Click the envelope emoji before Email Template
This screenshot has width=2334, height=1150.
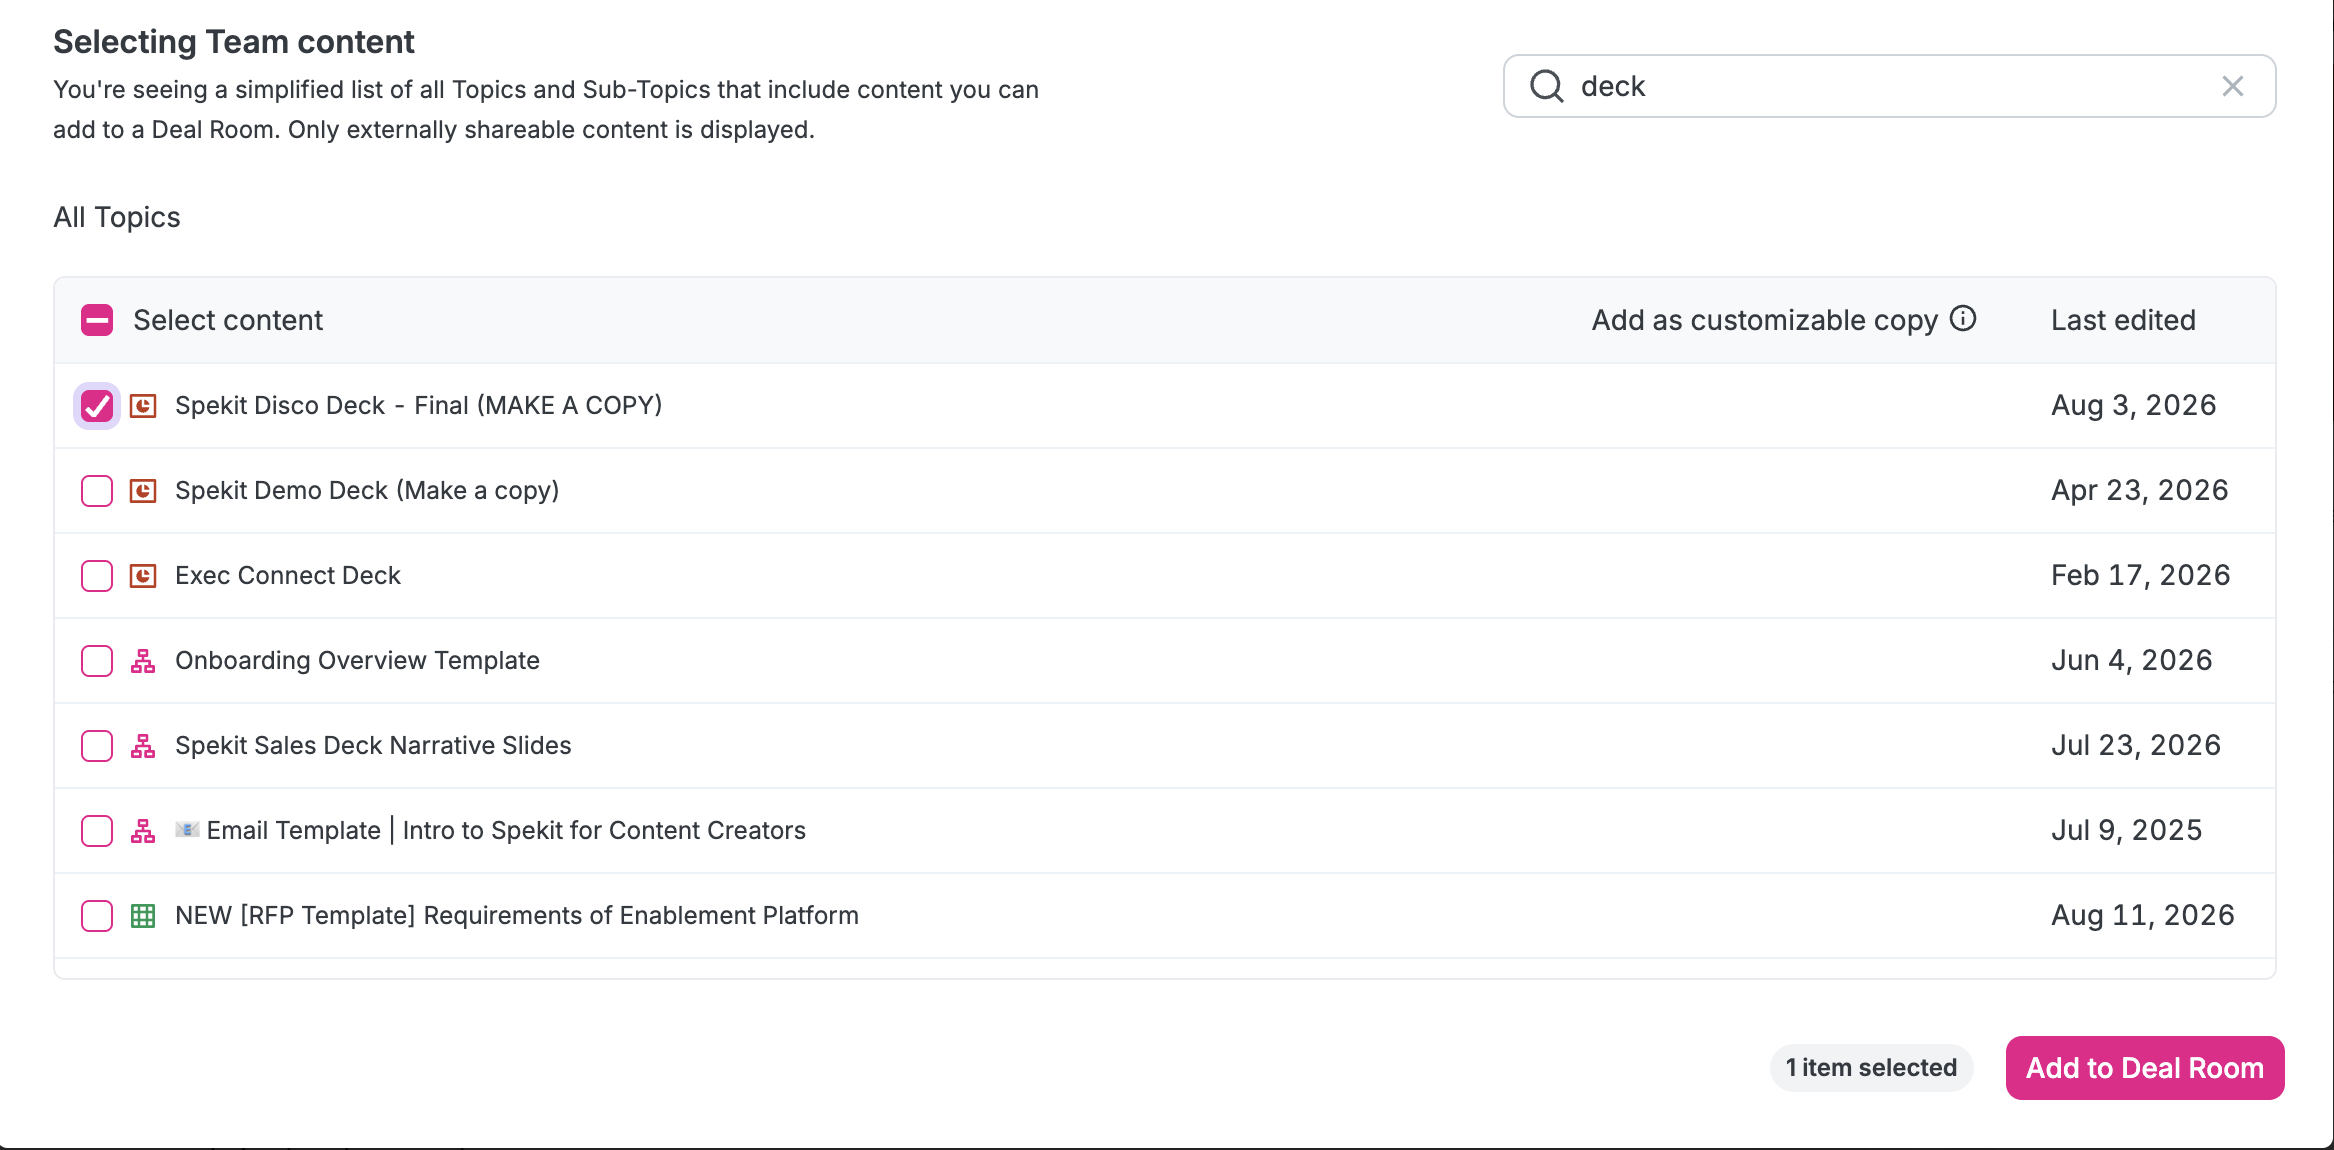187,829
